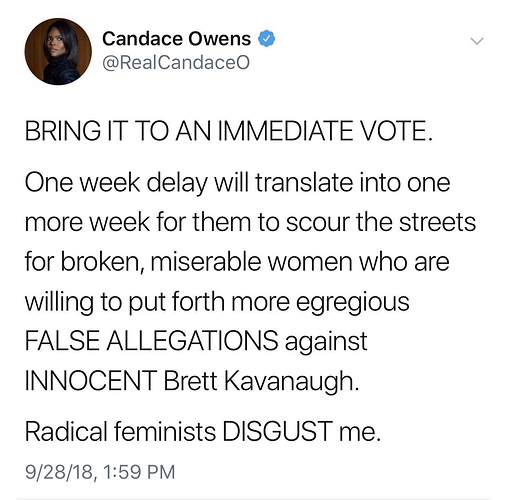
Task: Click the sentence 'Radical feminists DISGUST me.'
Action: (x=203, y=431)
